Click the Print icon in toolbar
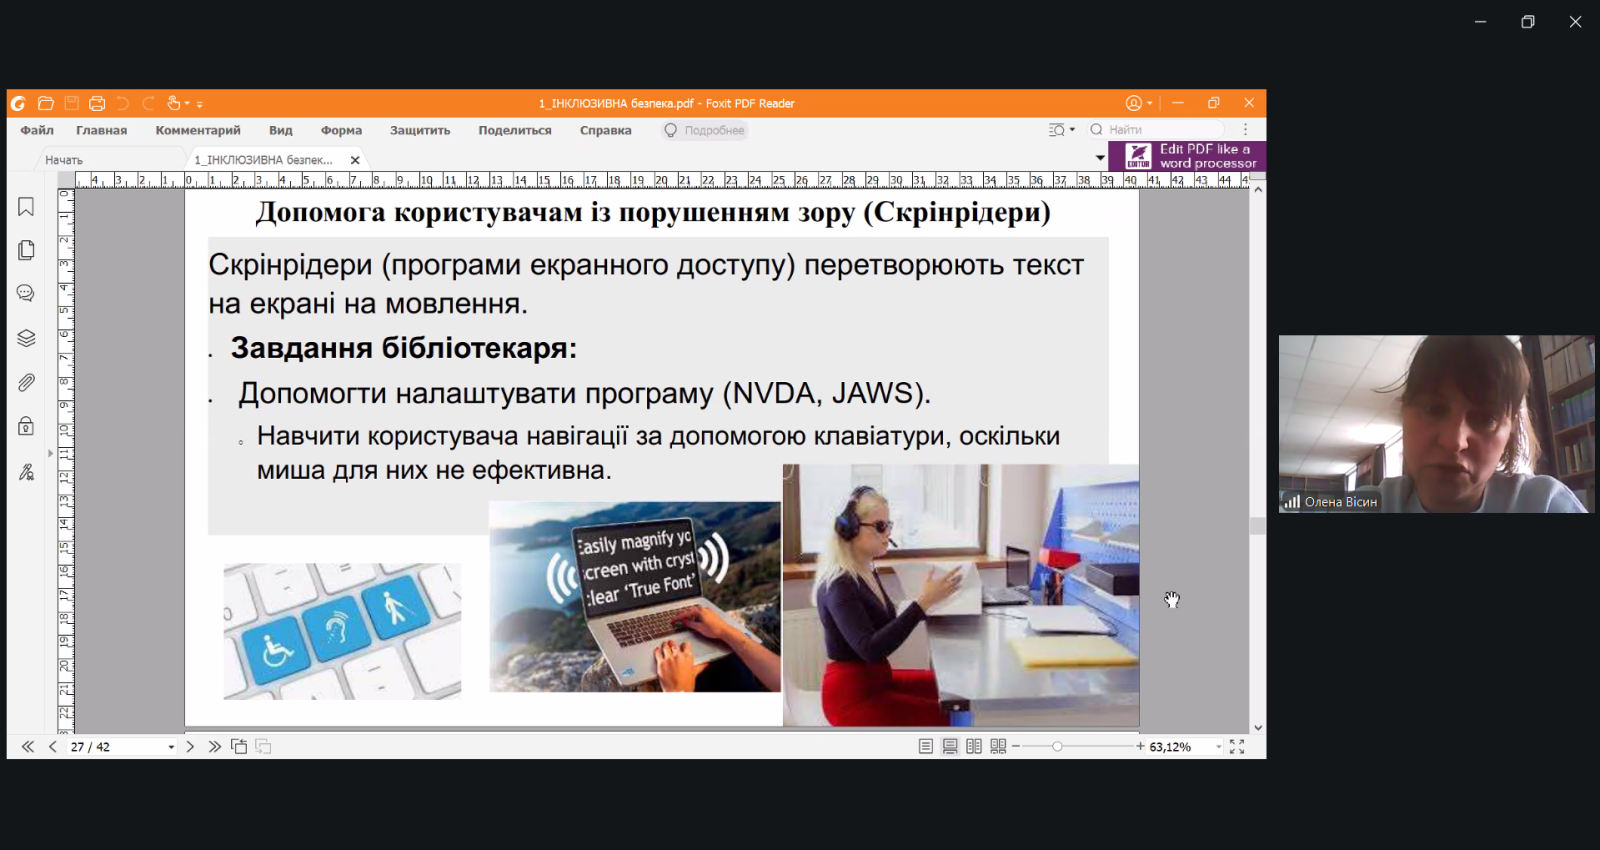The height and width of the screenshot is (850, 1600). point(97,103)
